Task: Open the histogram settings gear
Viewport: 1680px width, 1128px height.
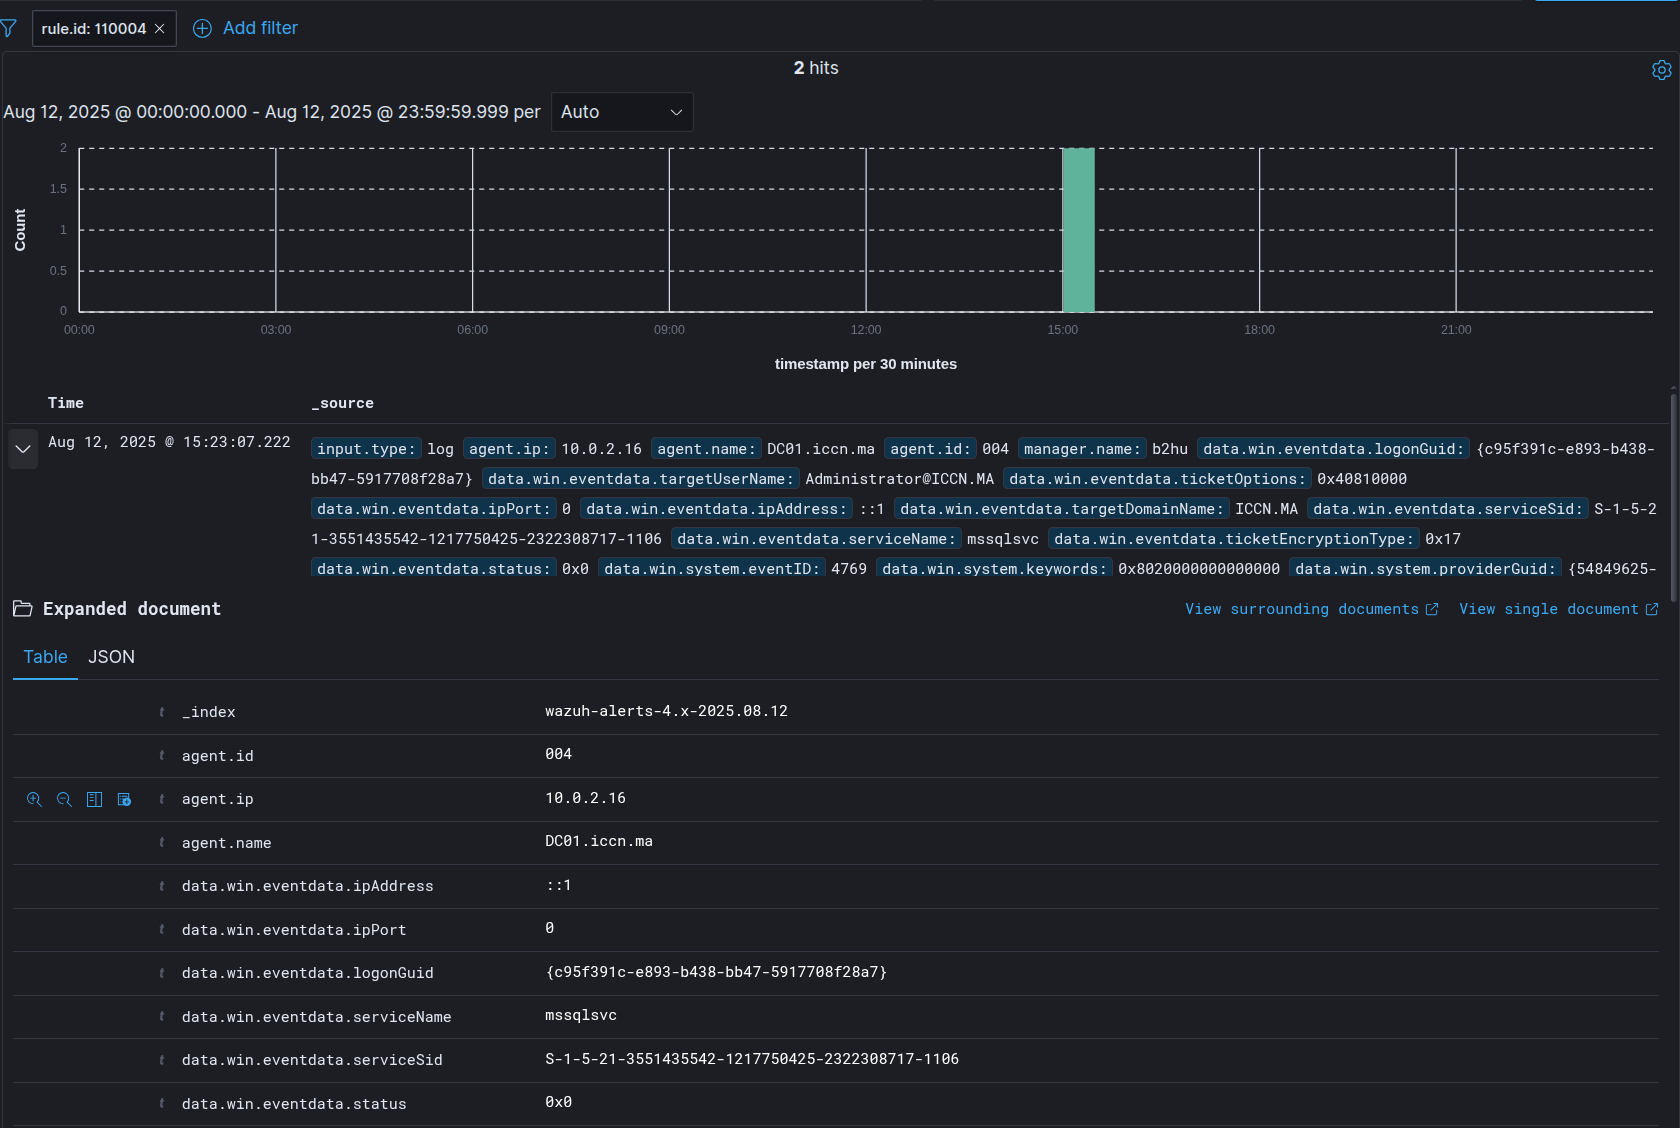Action: [x=1661, y=70]
